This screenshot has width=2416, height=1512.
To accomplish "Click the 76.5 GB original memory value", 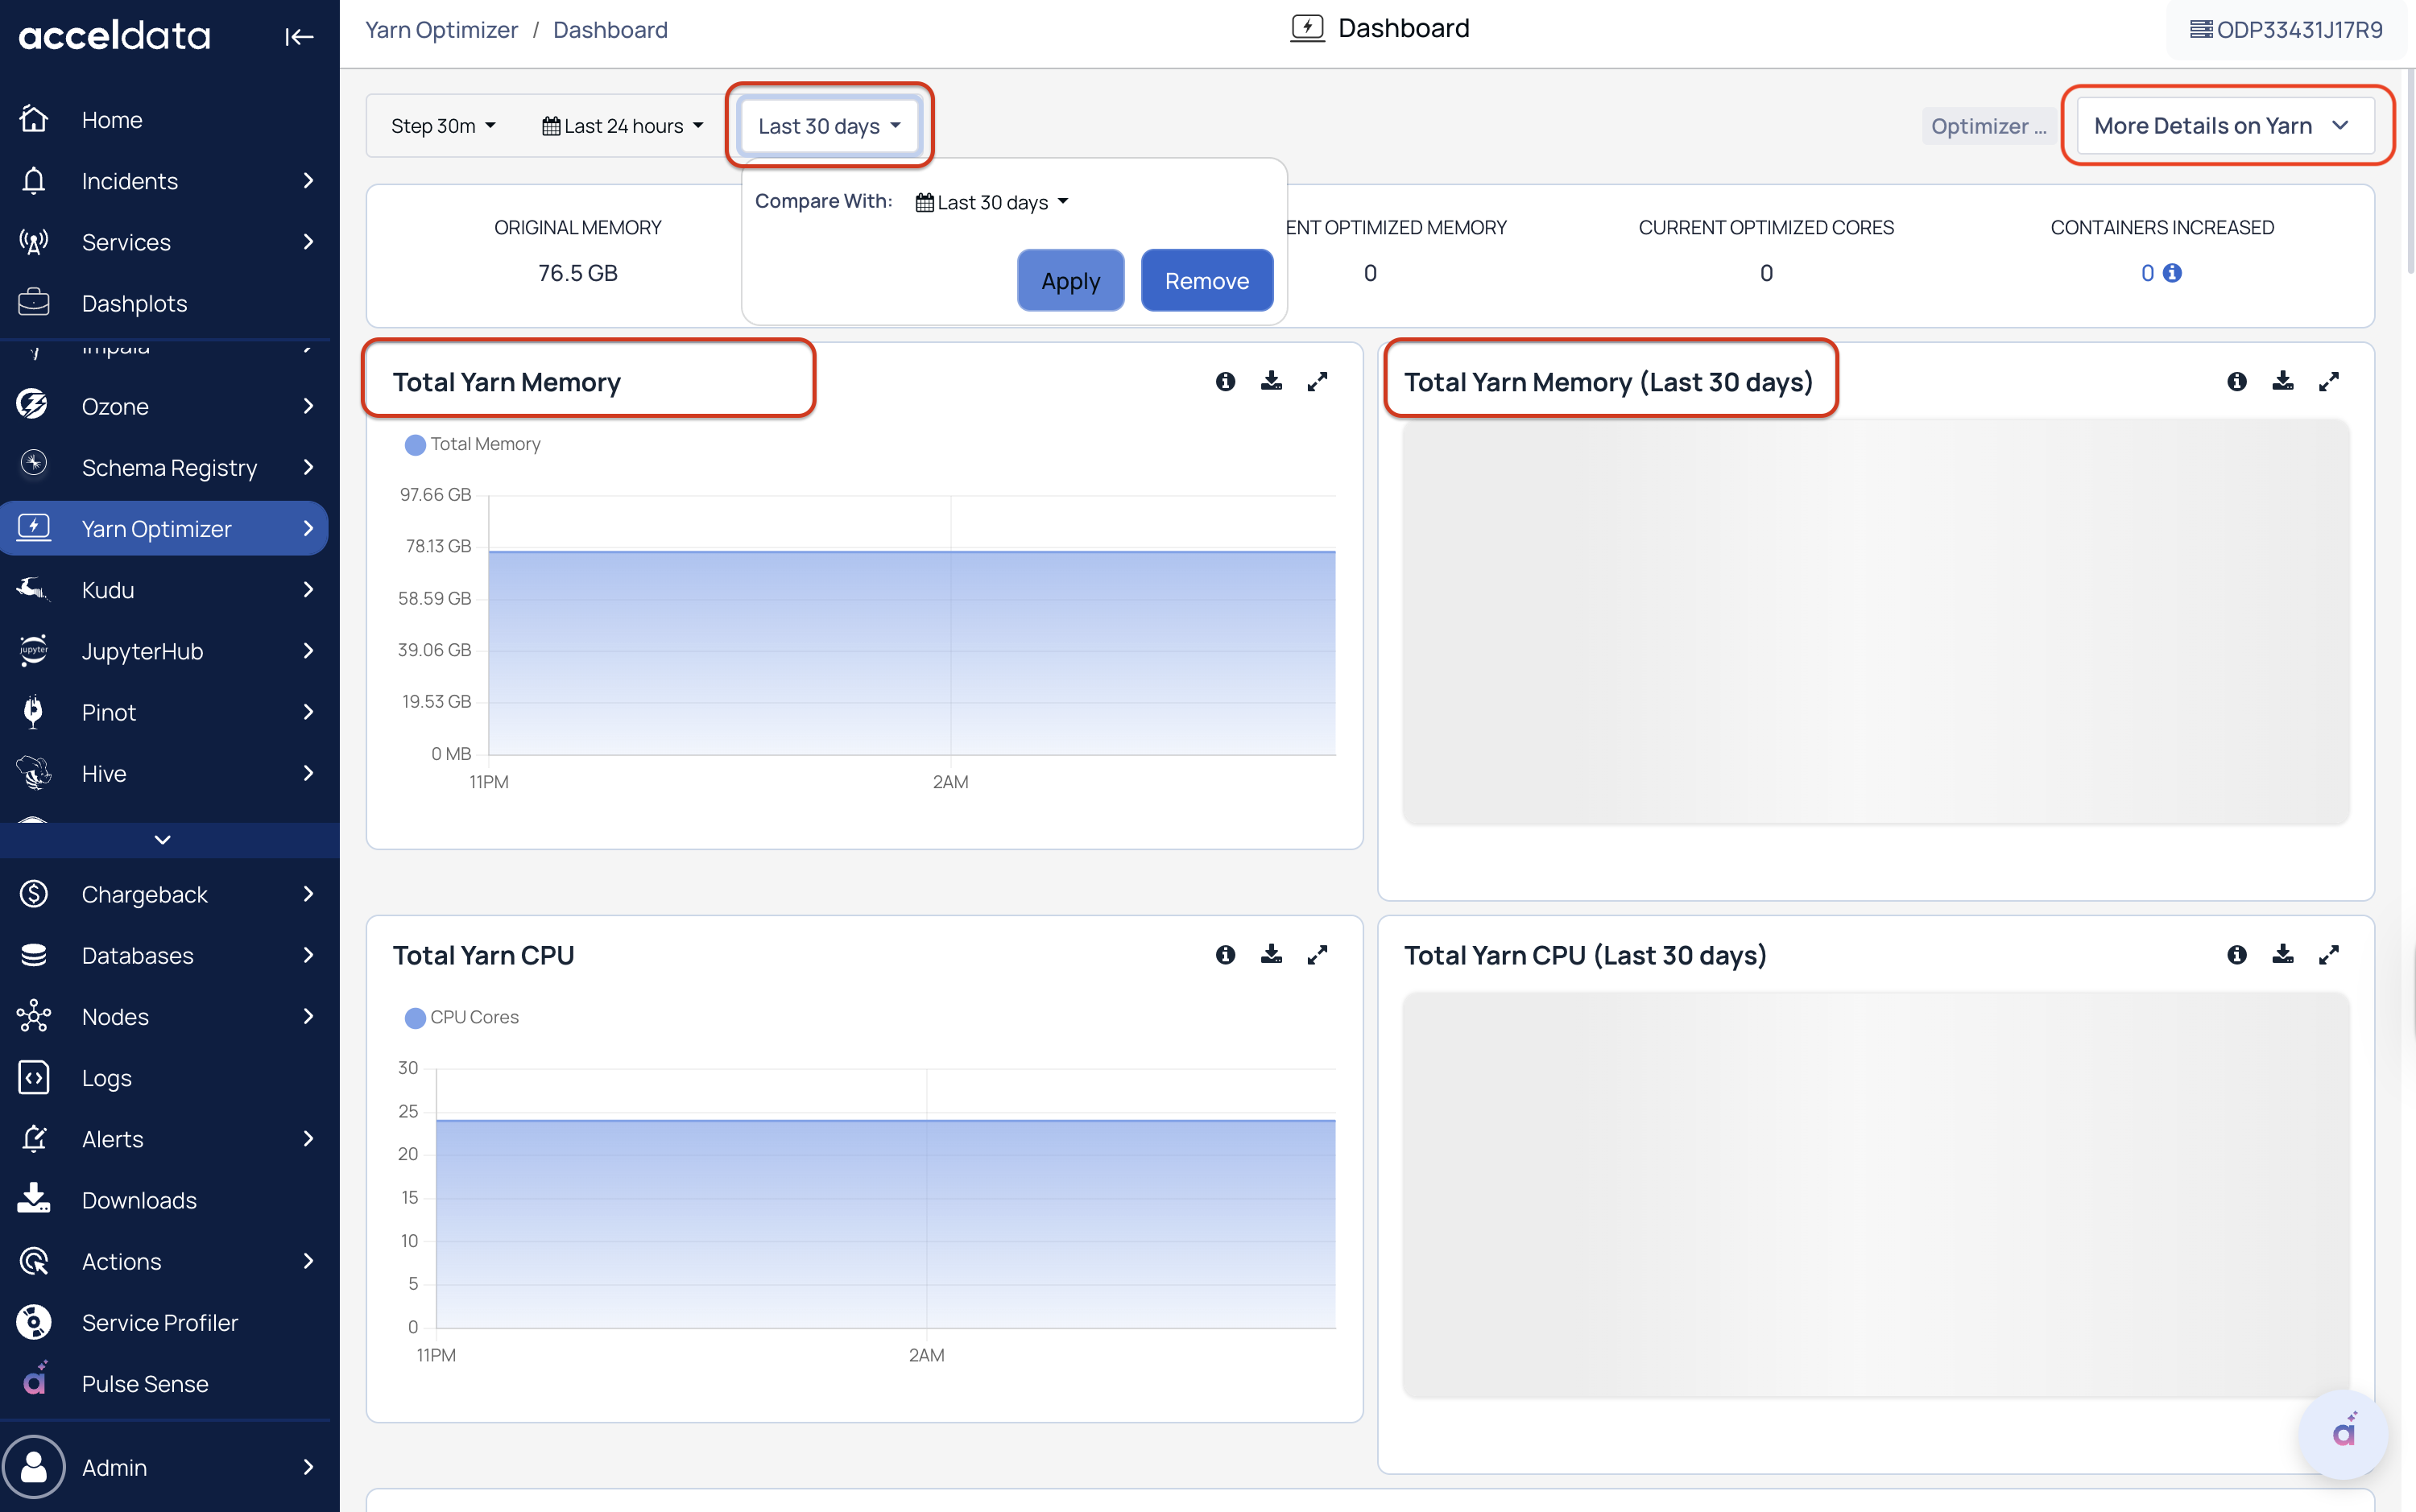I will (578, 273).
